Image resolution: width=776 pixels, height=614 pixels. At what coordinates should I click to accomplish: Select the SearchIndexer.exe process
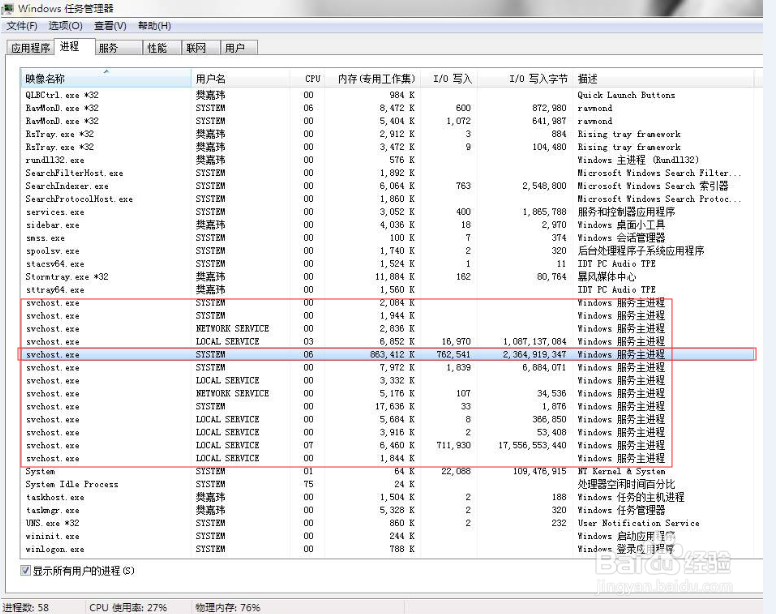coord(387,186)
